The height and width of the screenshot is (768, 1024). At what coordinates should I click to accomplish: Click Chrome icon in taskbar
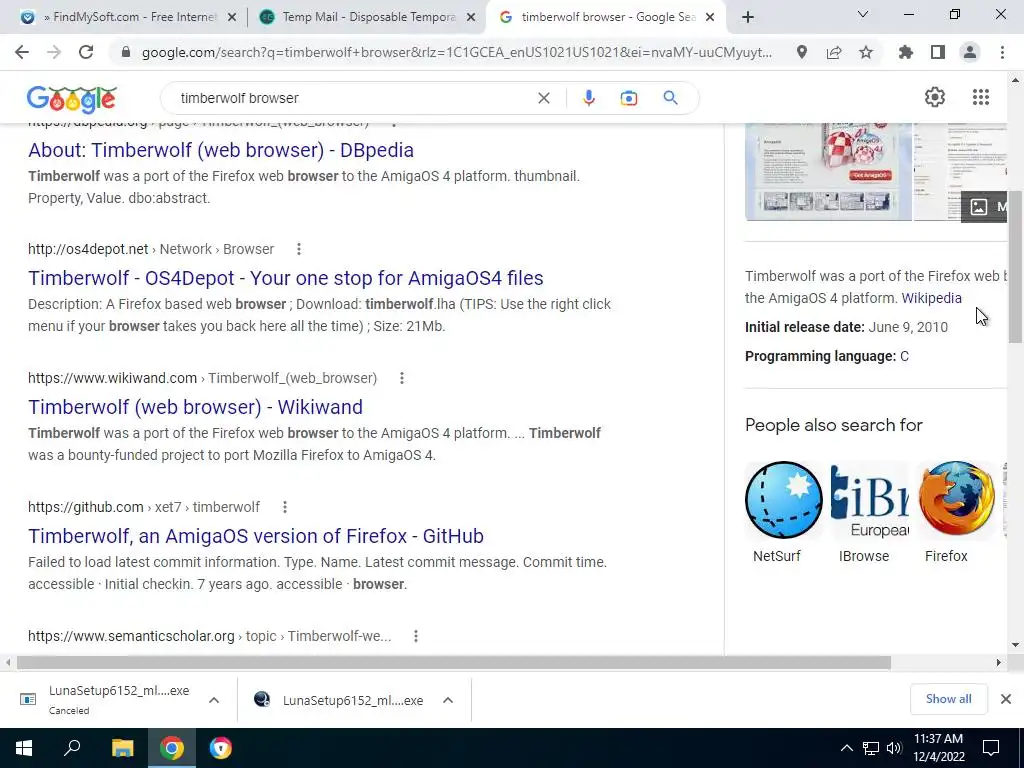pos(172,748)
